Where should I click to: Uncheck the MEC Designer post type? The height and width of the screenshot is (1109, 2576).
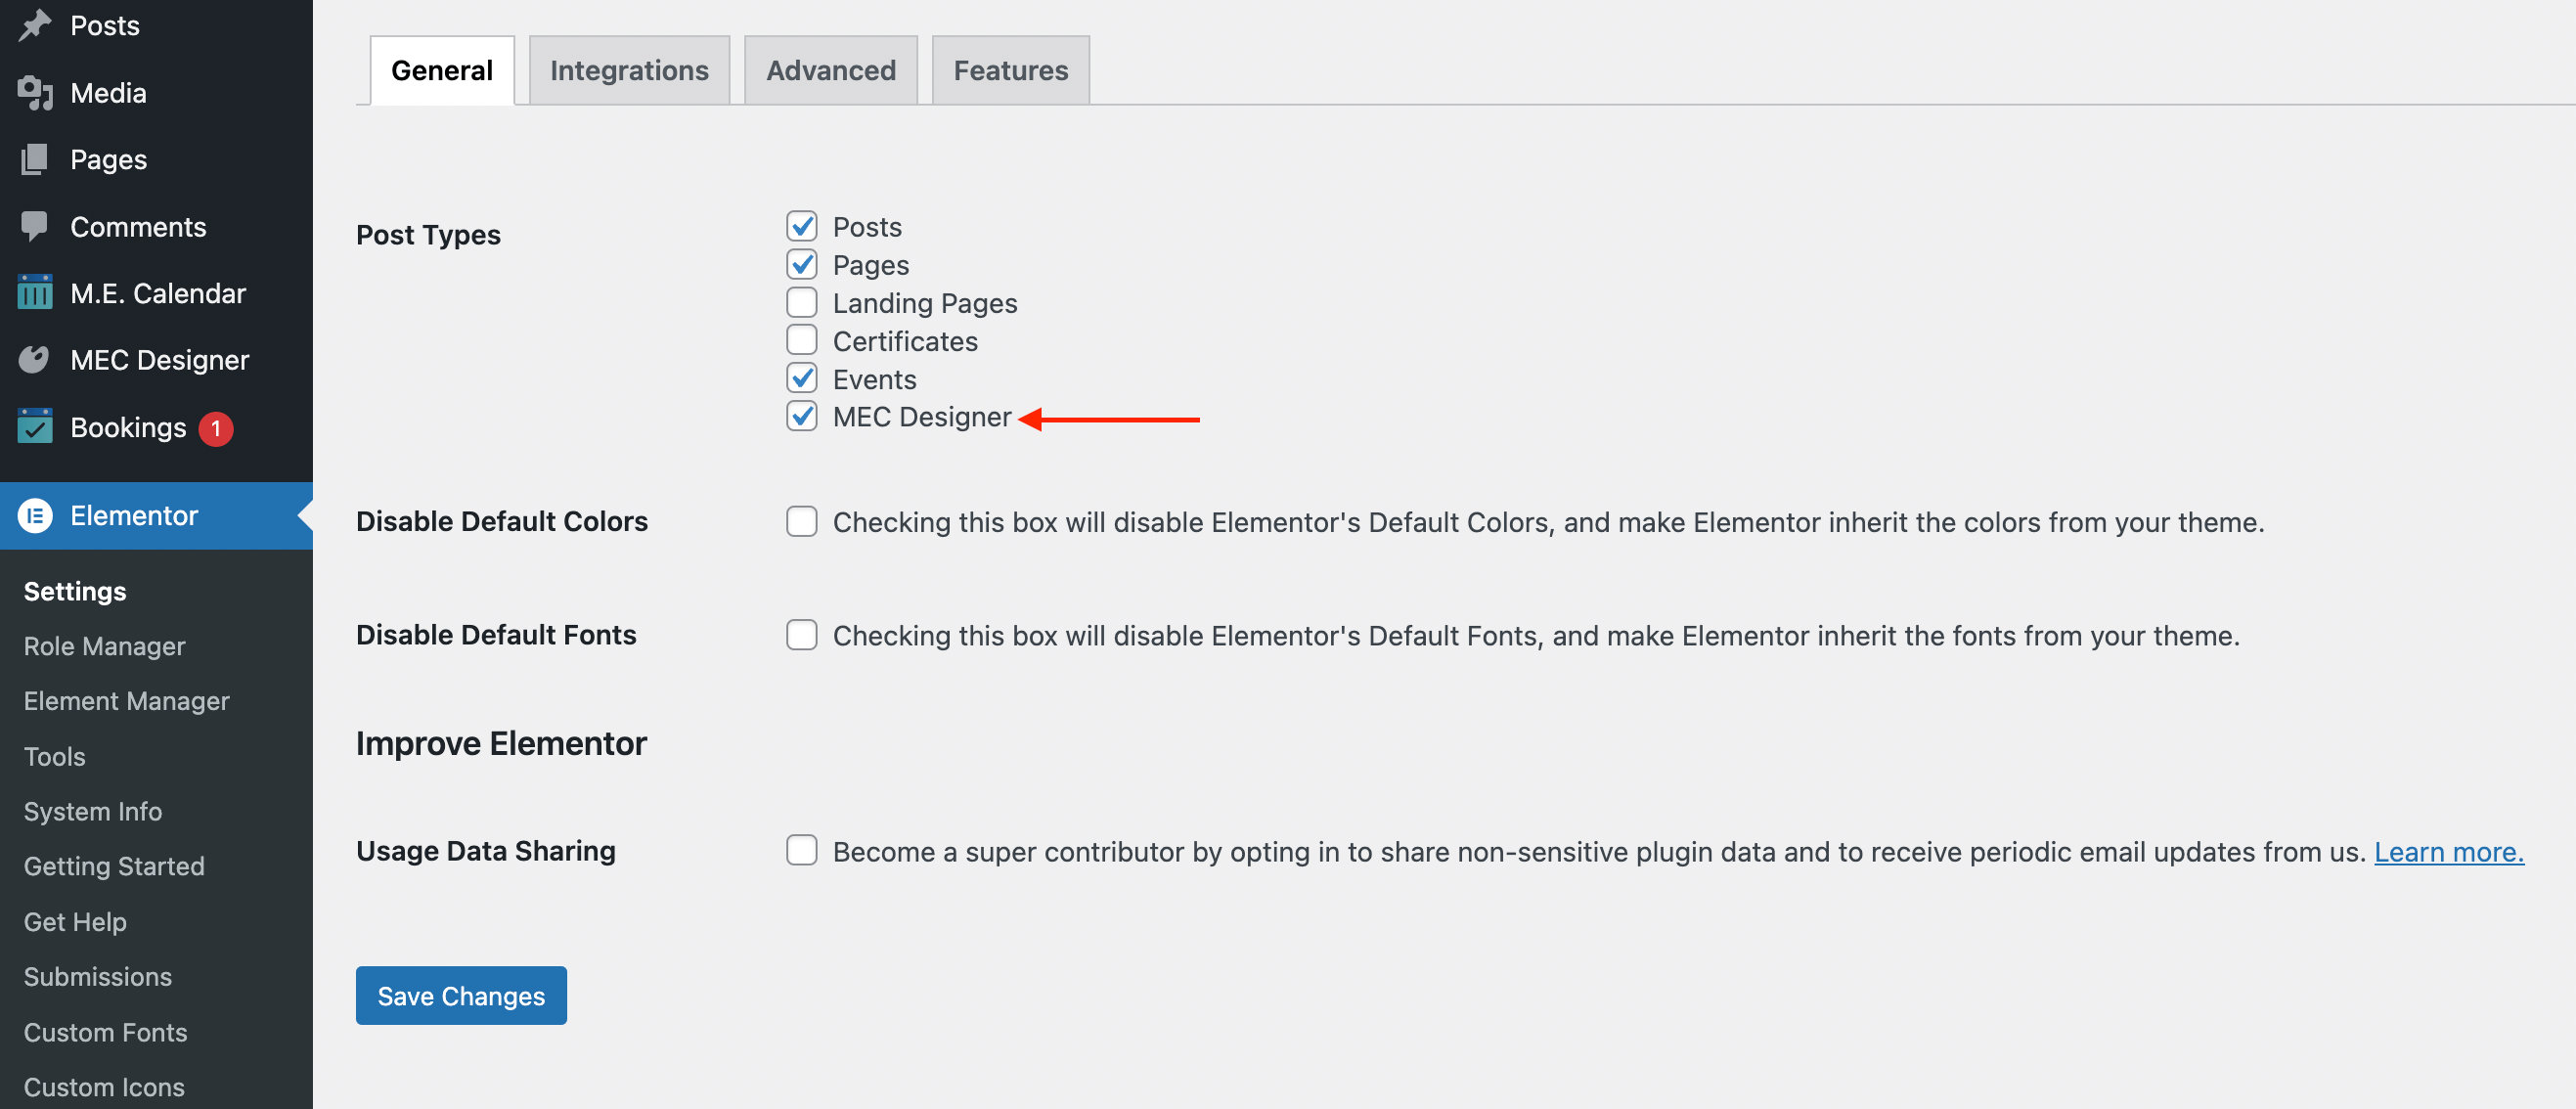pos(801,416)
